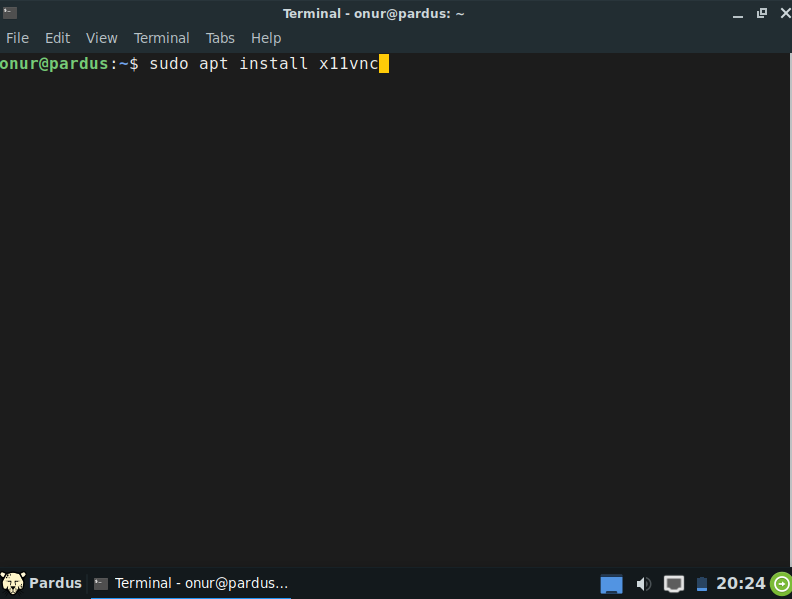Restore the Terminal window size

760,13
